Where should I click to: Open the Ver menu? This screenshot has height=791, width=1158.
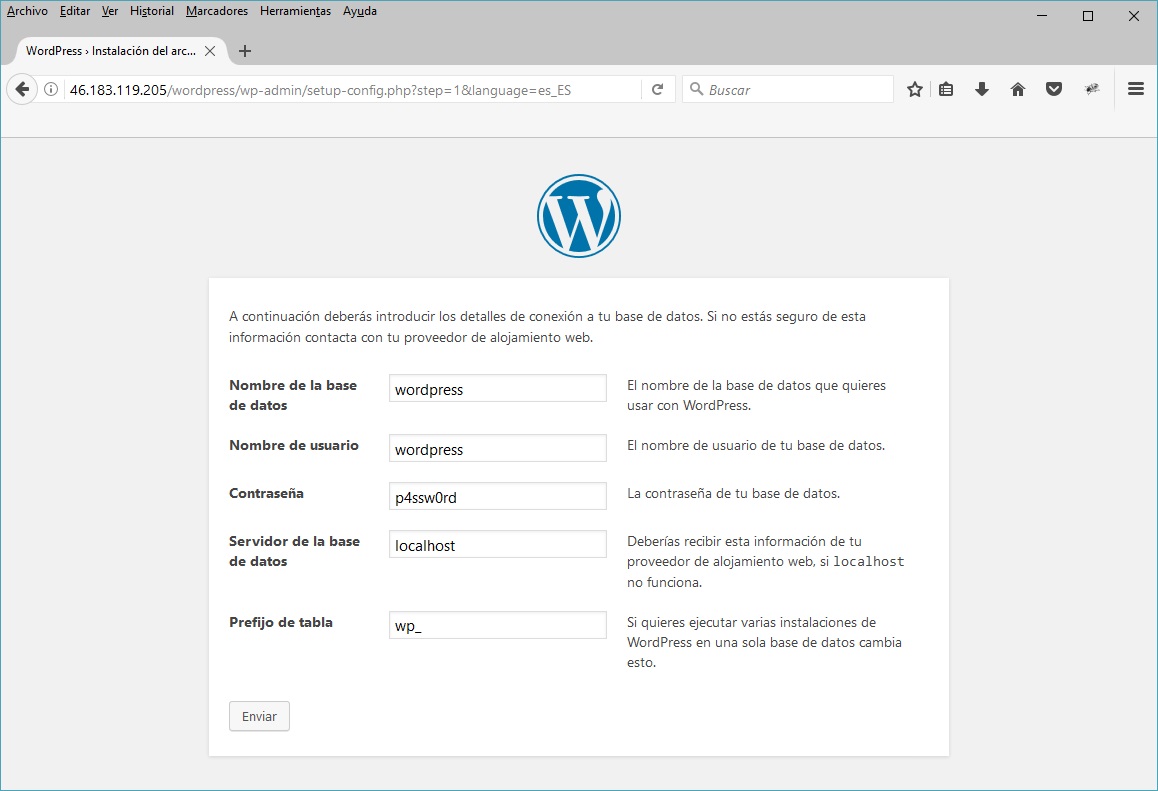110,11
